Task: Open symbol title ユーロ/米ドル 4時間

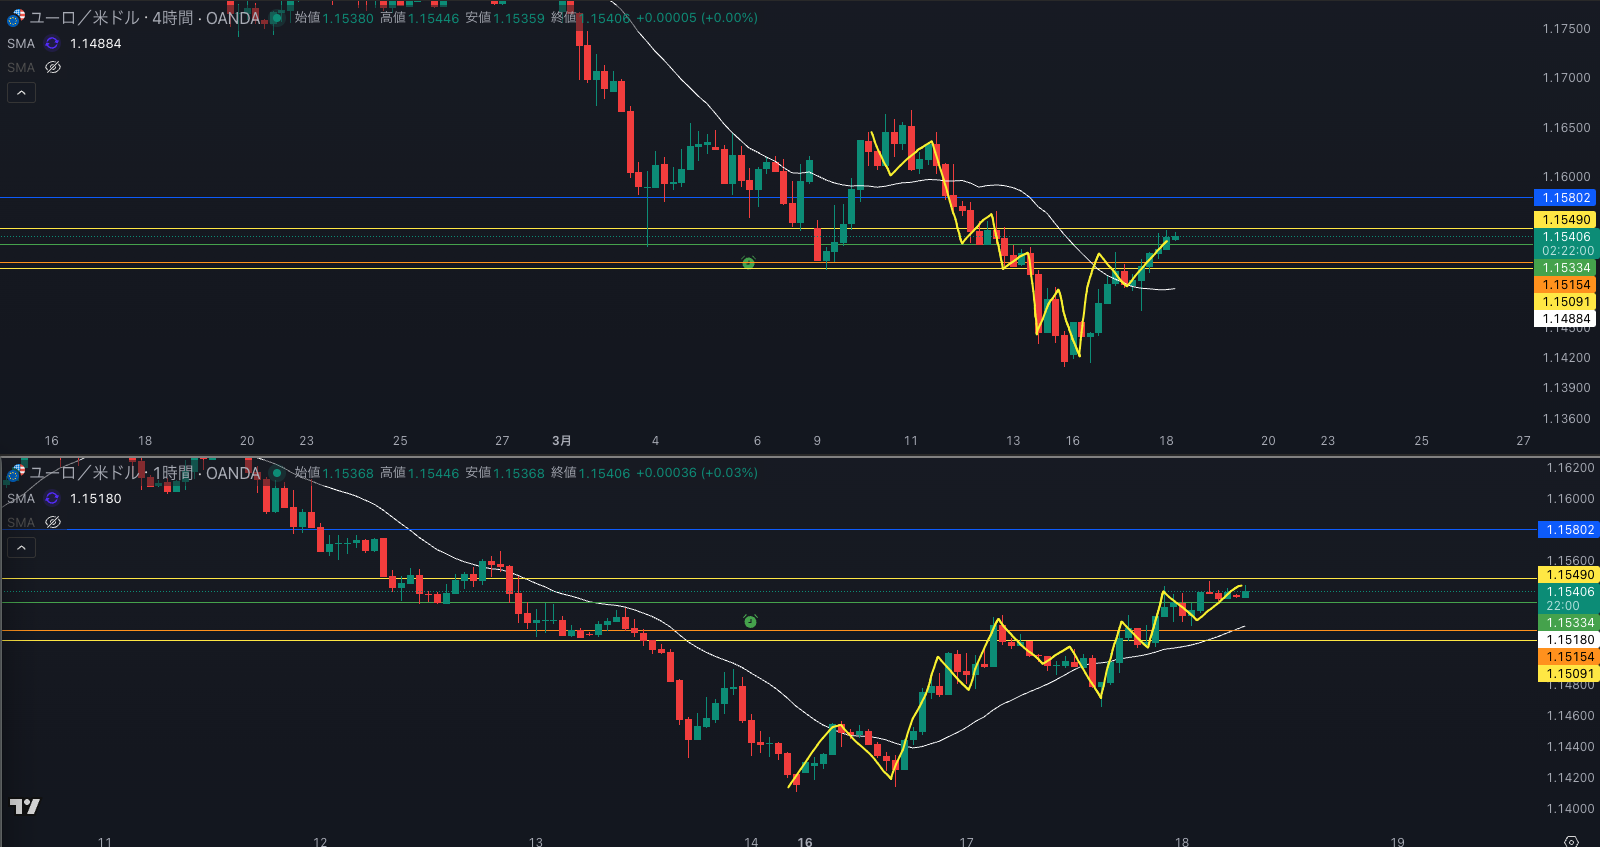Action: tap(145, 18)
